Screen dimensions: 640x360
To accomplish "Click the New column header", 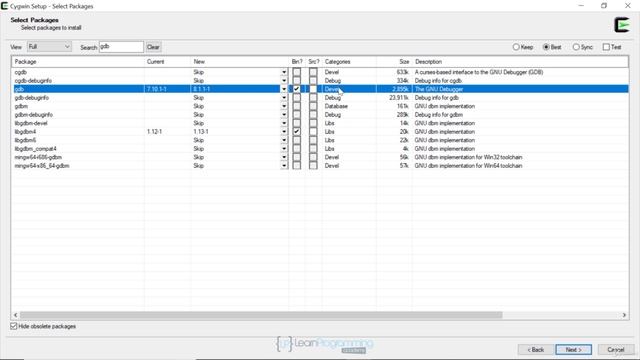I will click(x=240, y=62).
